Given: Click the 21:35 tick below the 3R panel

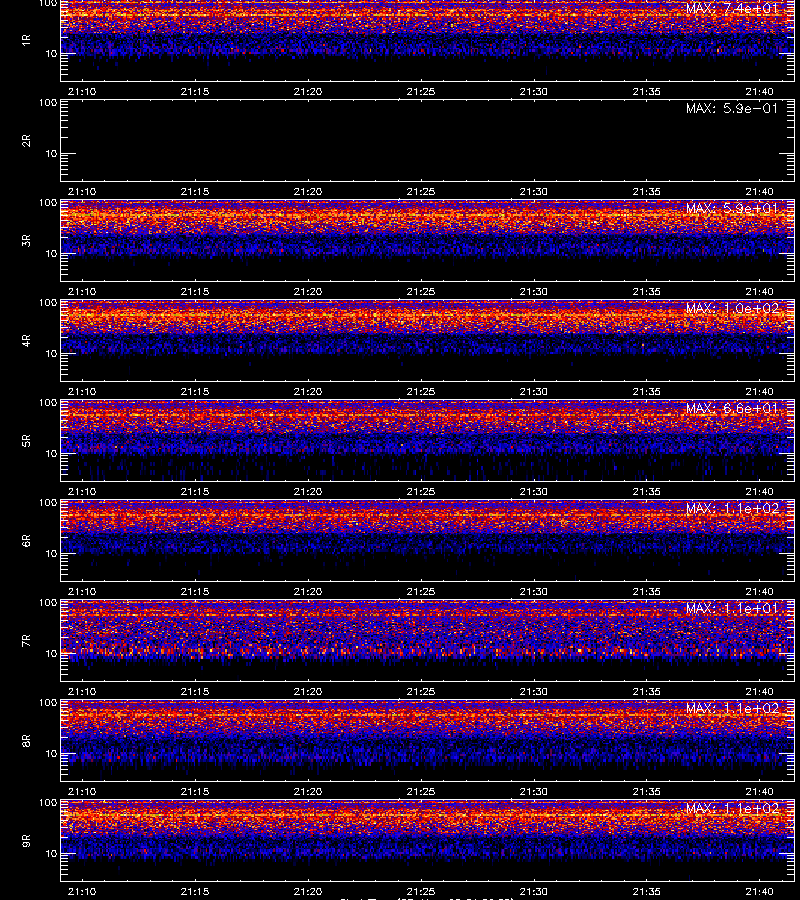Looking at the screenshot, I should pos(646,291).
